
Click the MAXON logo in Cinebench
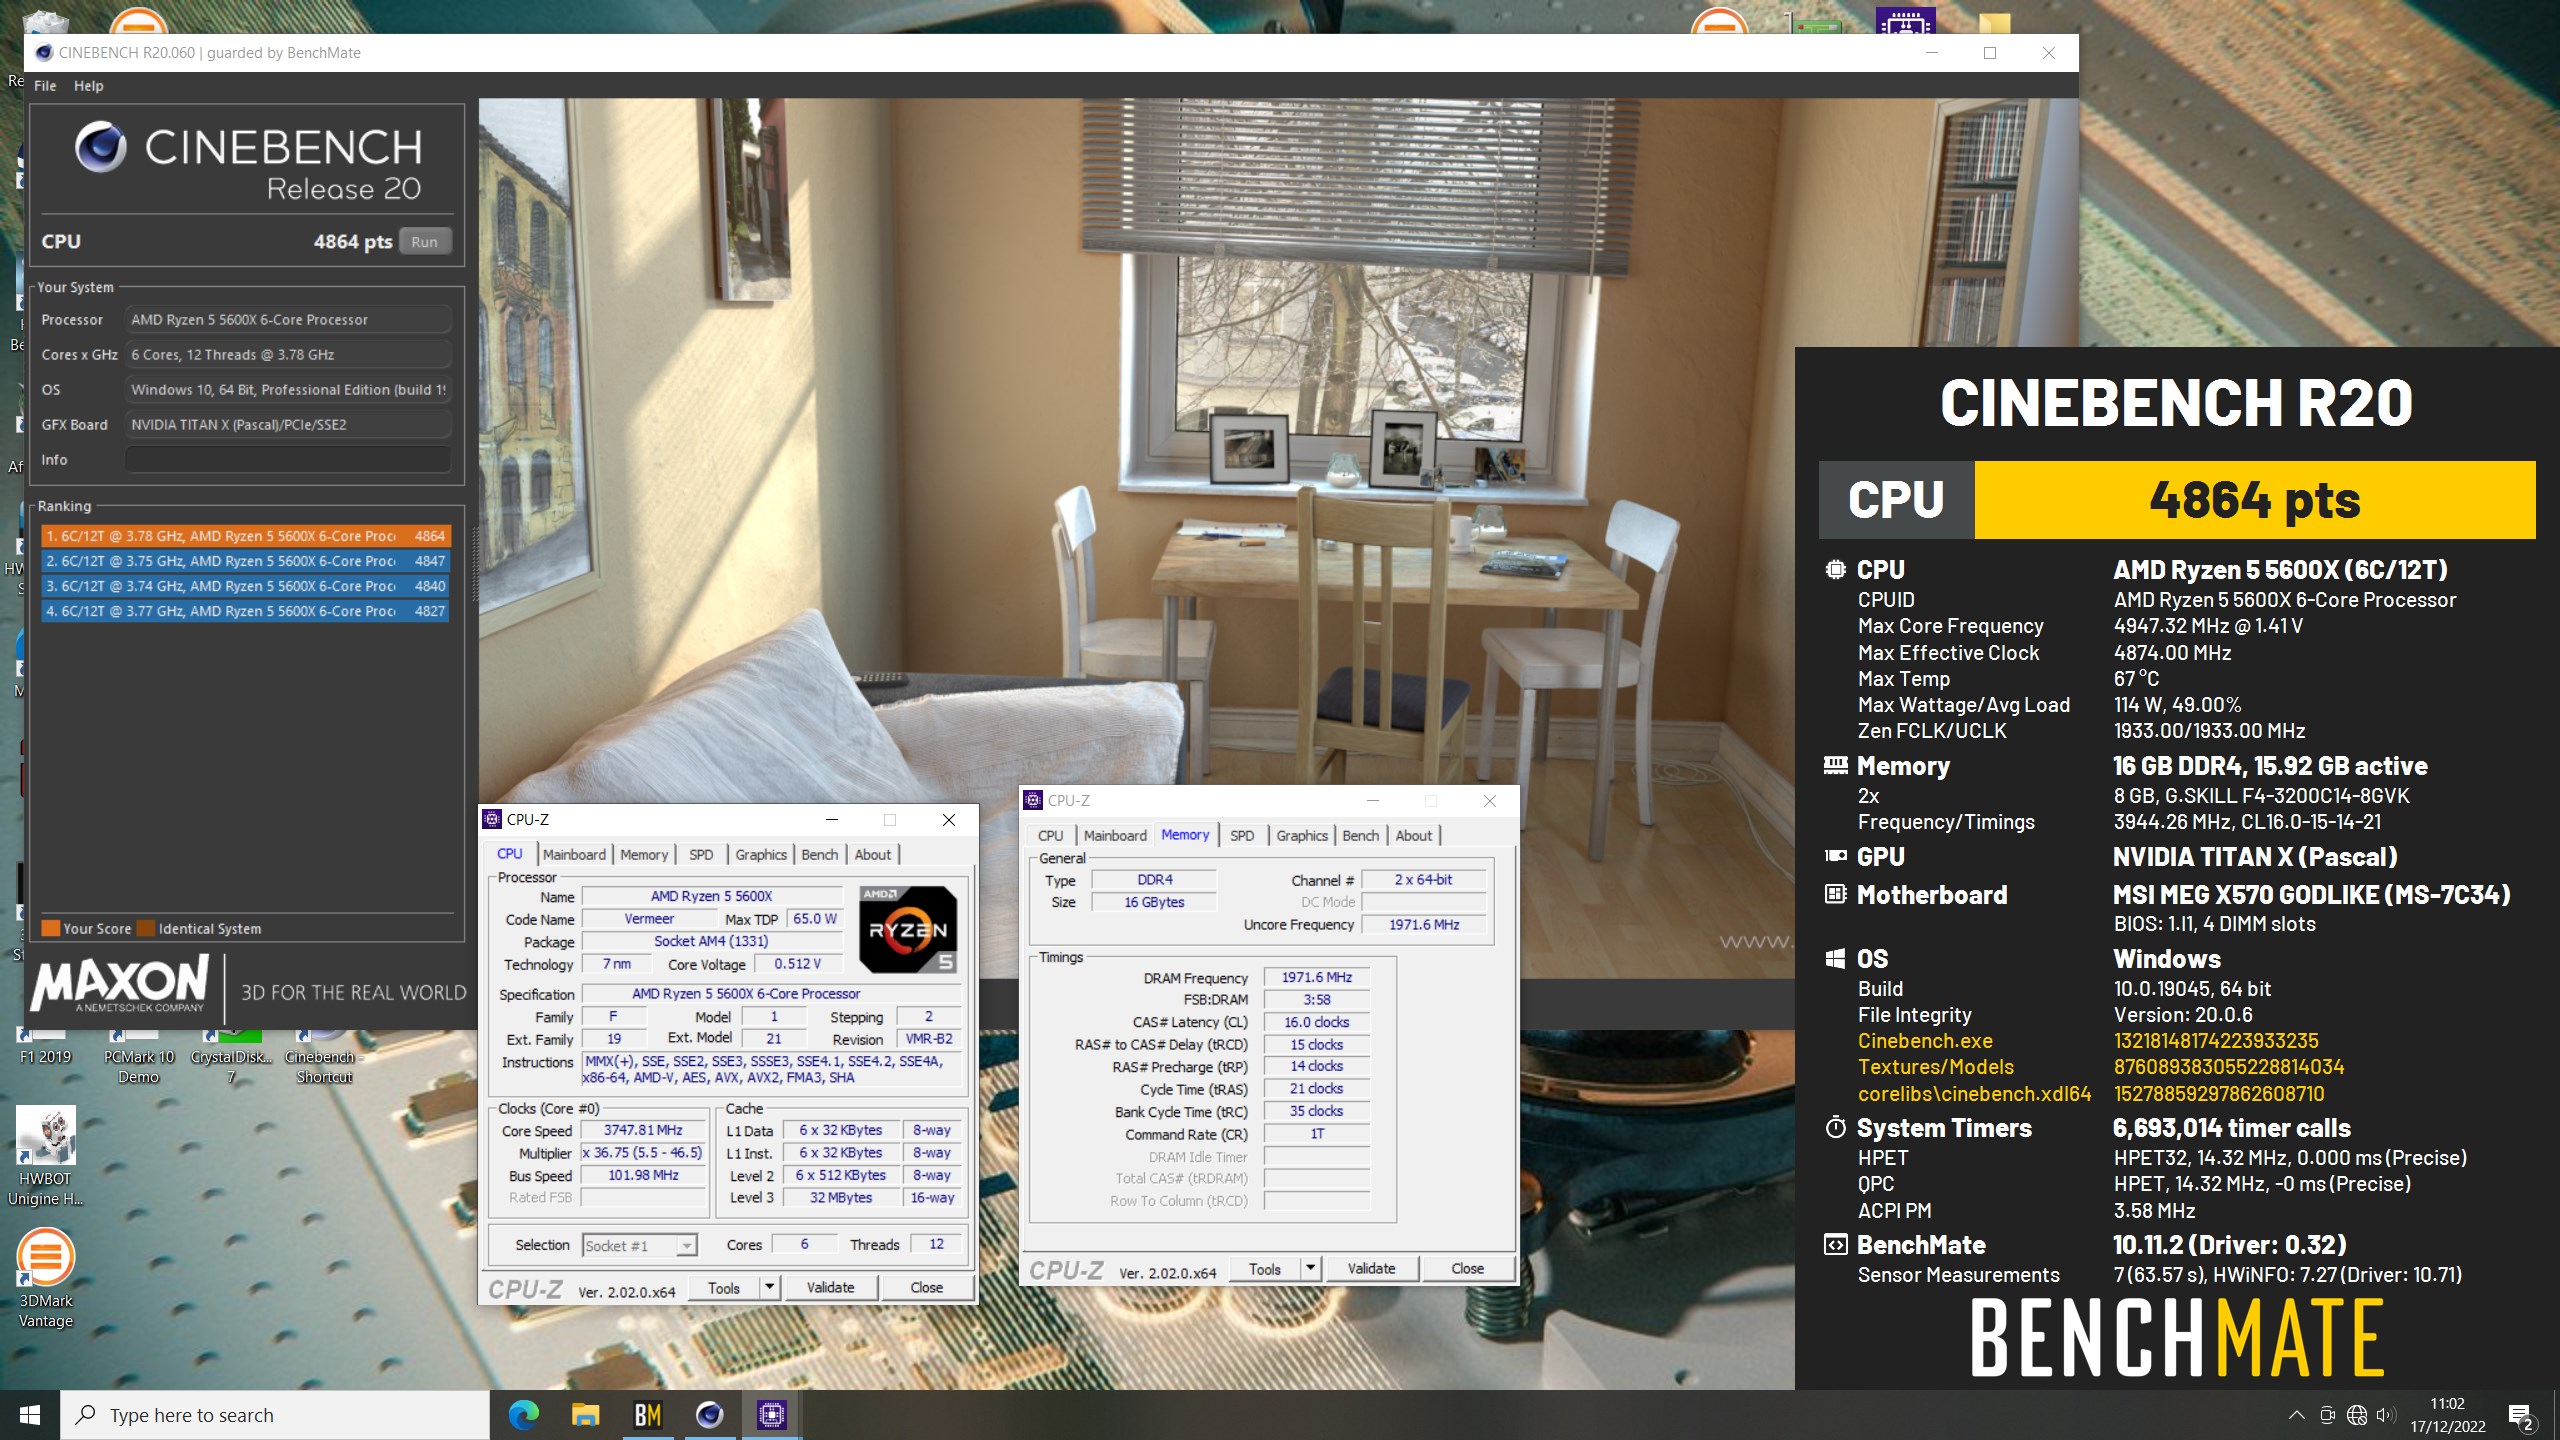(x=120, y=984)
